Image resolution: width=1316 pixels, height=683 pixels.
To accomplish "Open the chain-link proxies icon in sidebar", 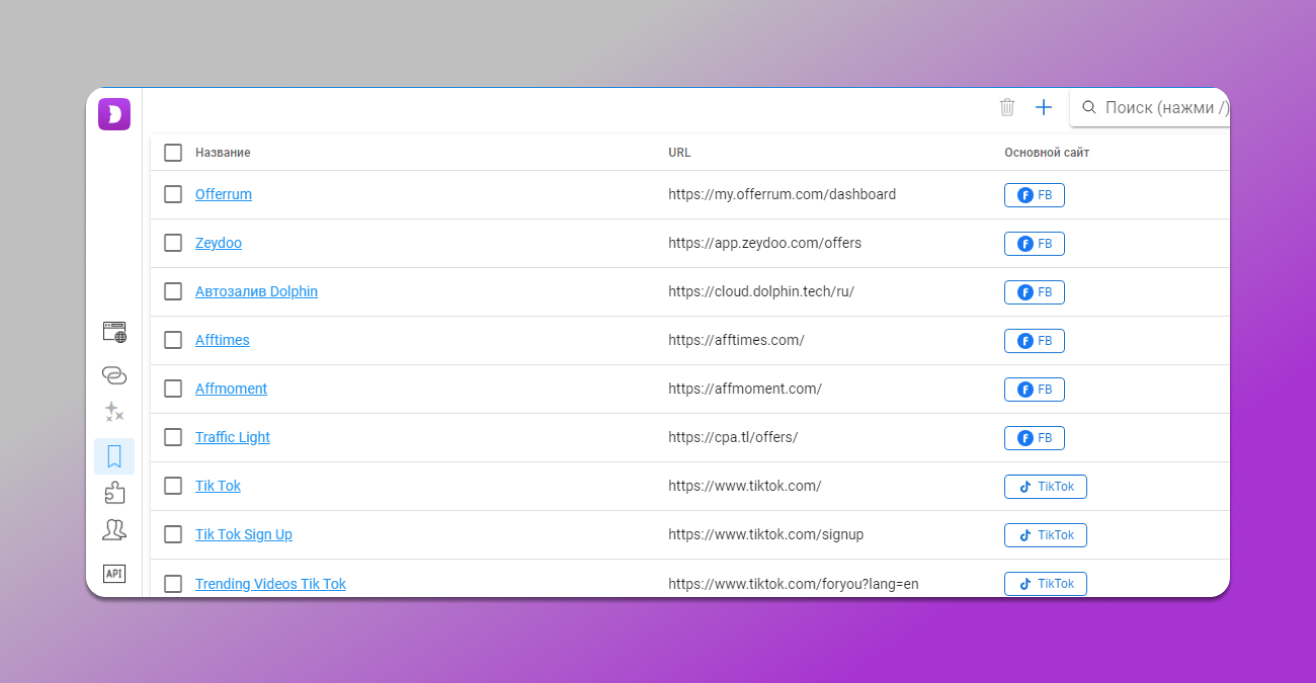I will point(114,375).
